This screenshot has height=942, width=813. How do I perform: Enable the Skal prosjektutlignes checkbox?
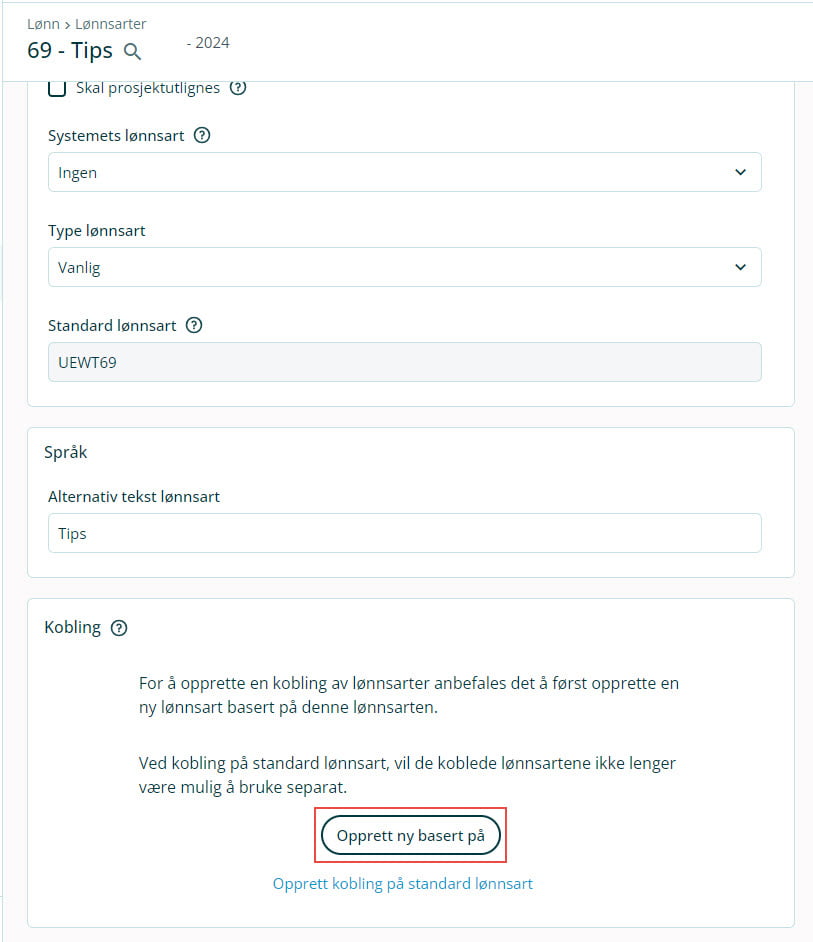[x=57, y=88]
